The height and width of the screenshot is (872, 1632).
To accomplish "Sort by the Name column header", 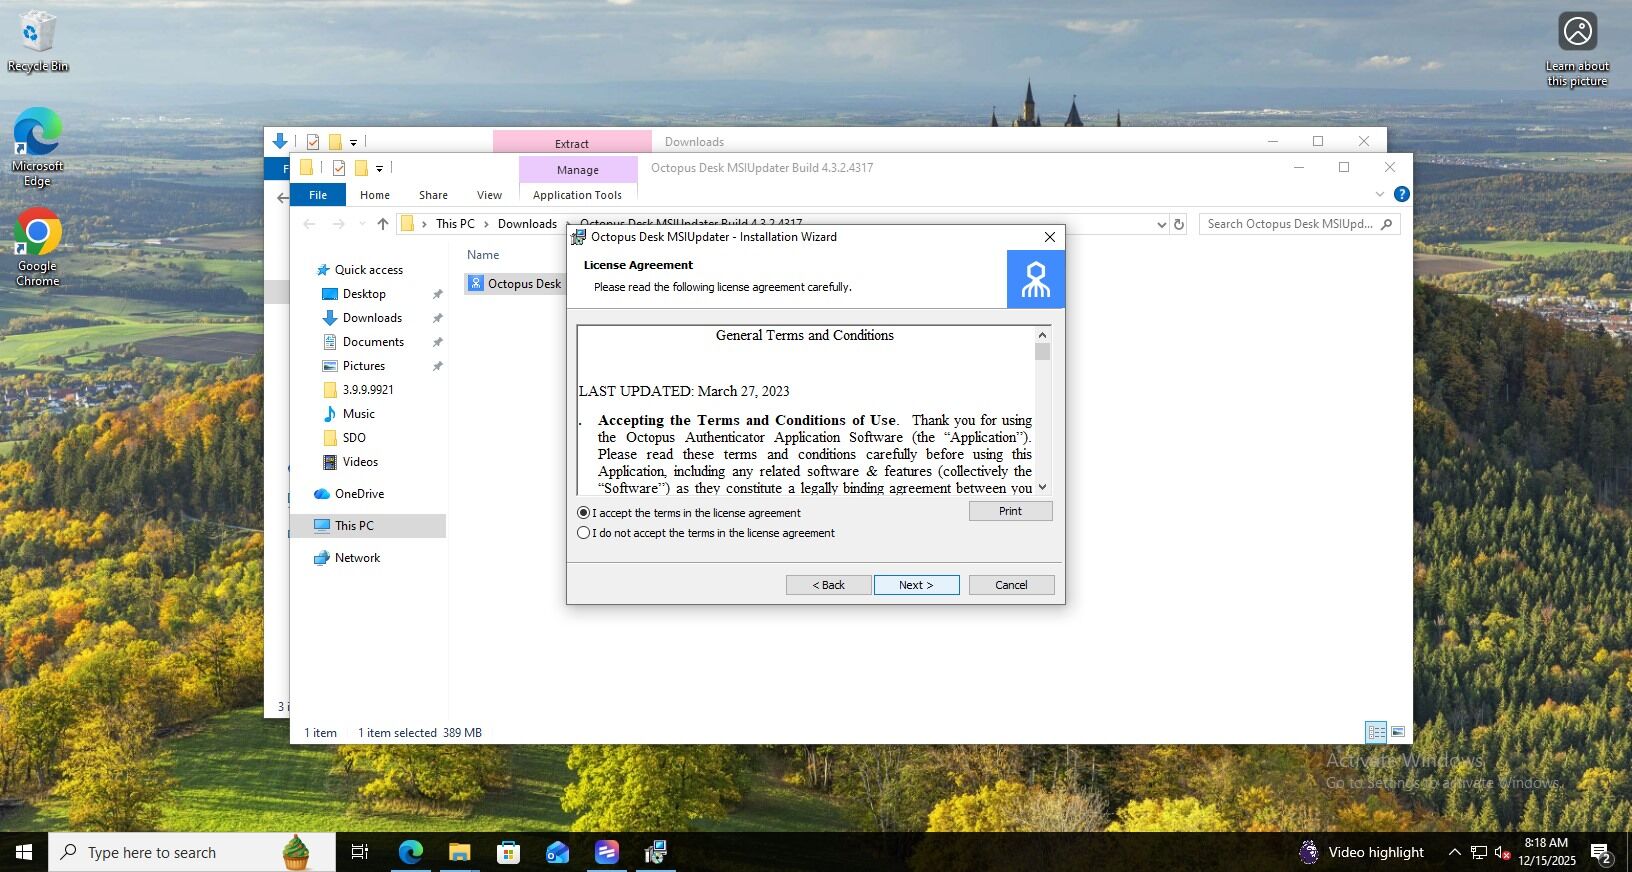I will 483,255.
